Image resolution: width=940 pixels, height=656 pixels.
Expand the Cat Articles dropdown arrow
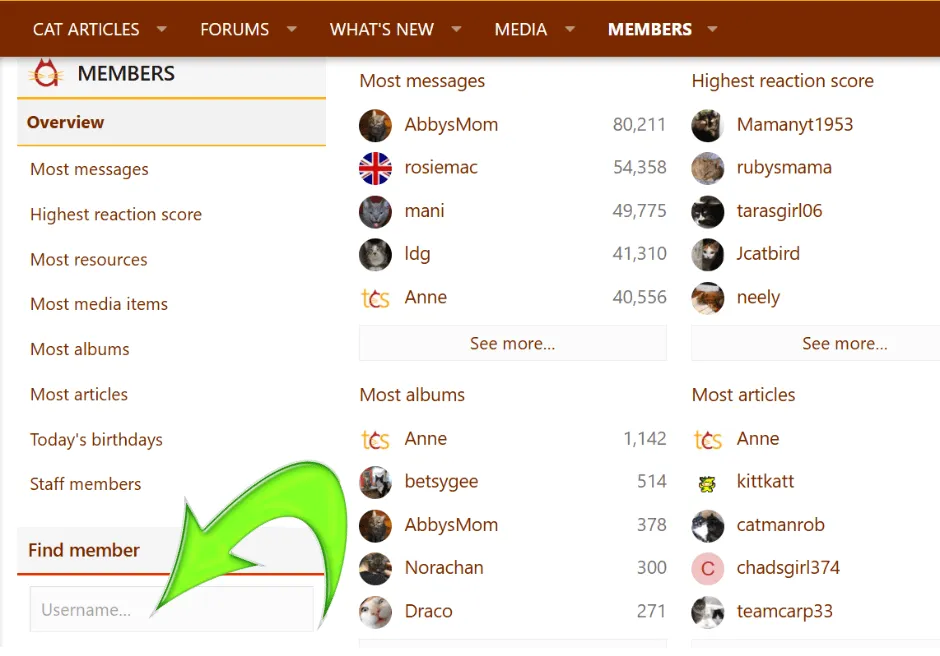pyautogui.click(x=162, y=29)
